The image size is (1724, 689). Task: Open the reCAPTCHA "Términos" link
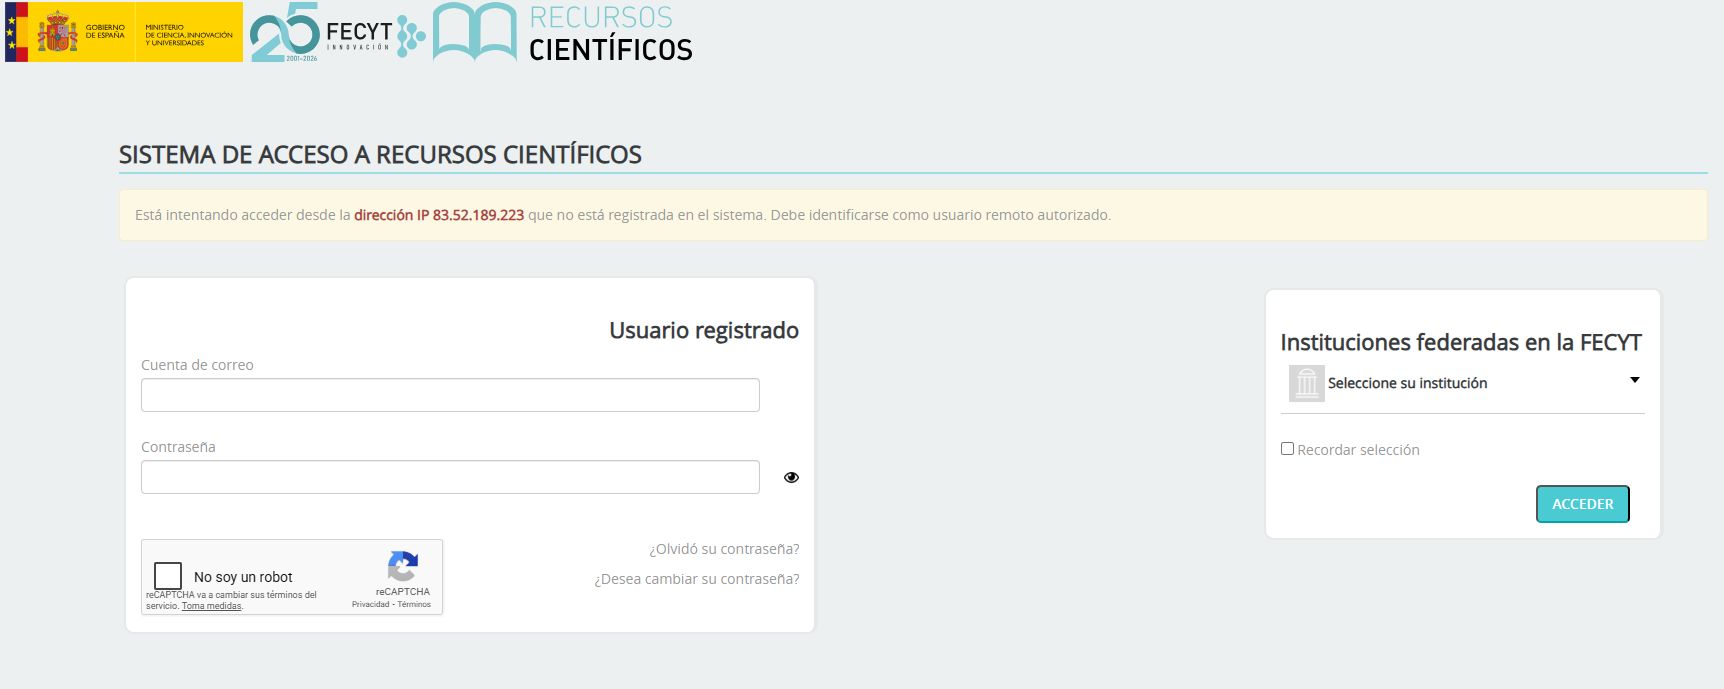(414, 604)
